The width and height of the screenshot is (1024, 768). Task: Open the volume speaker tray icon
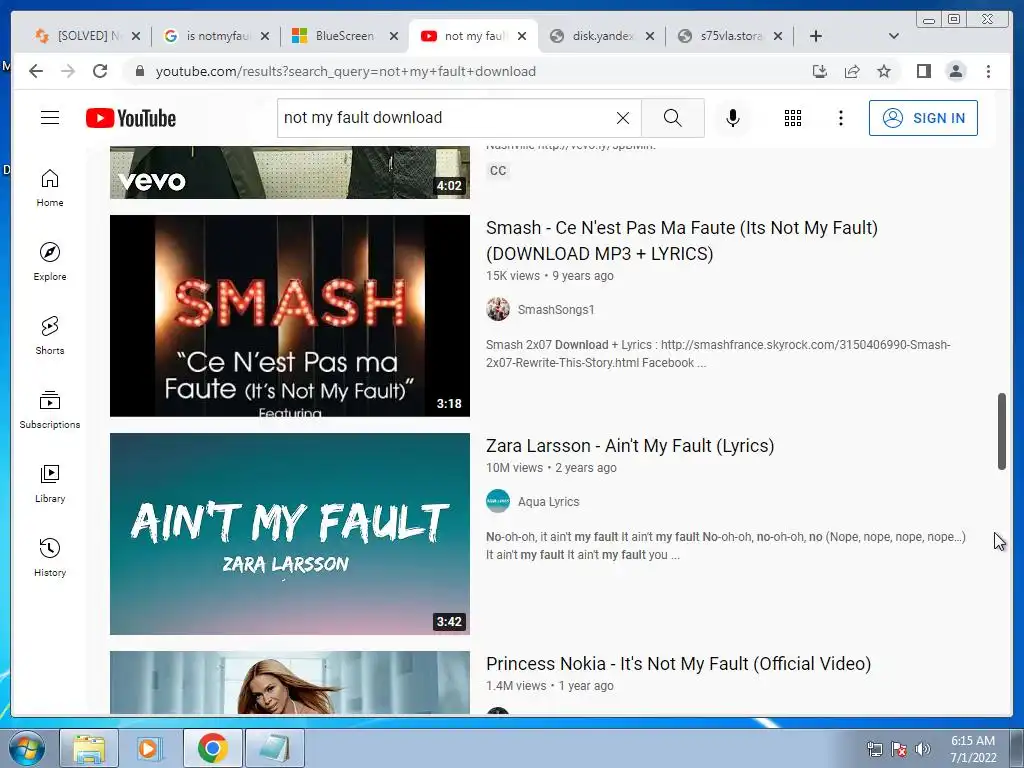click(x=923, y=748)
